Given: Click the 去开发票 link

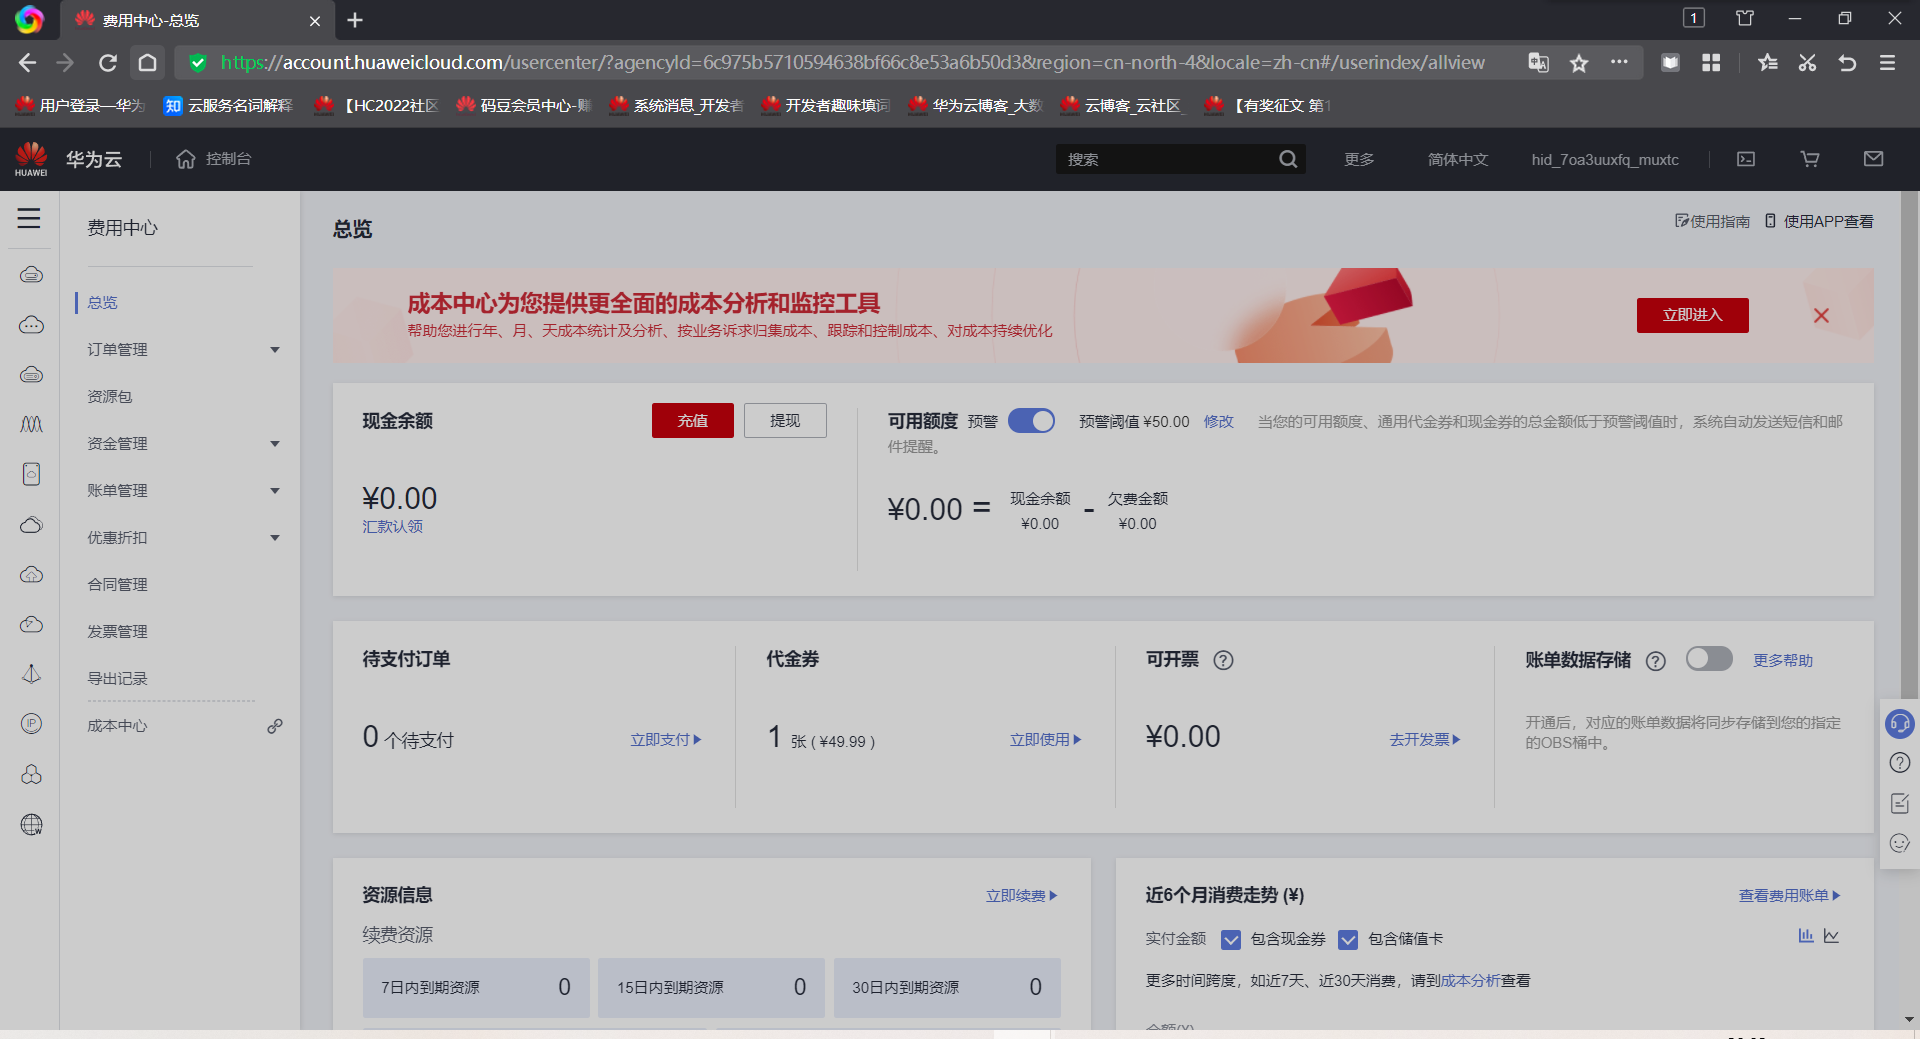Looking at the screenshot, I should 1425,740.
